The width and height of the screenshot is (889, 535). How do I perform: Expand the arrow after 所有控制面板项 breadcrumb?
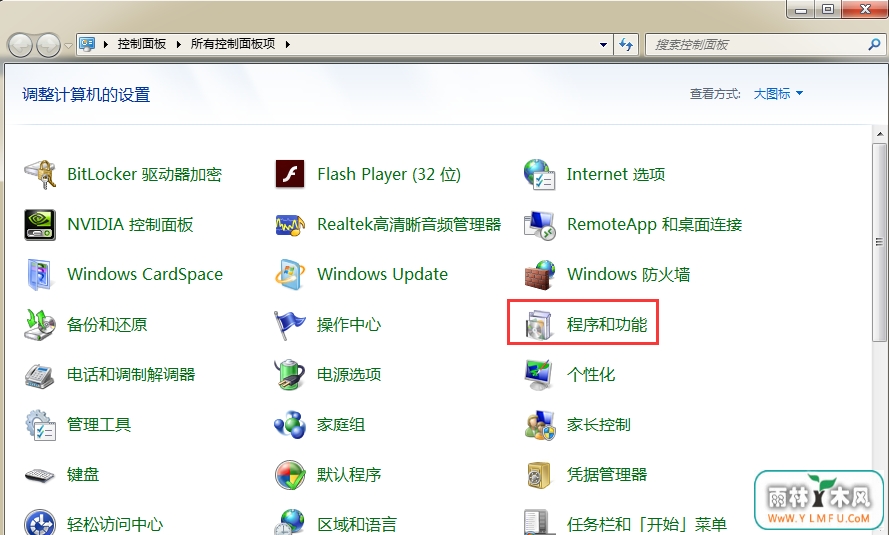(287, 44)
